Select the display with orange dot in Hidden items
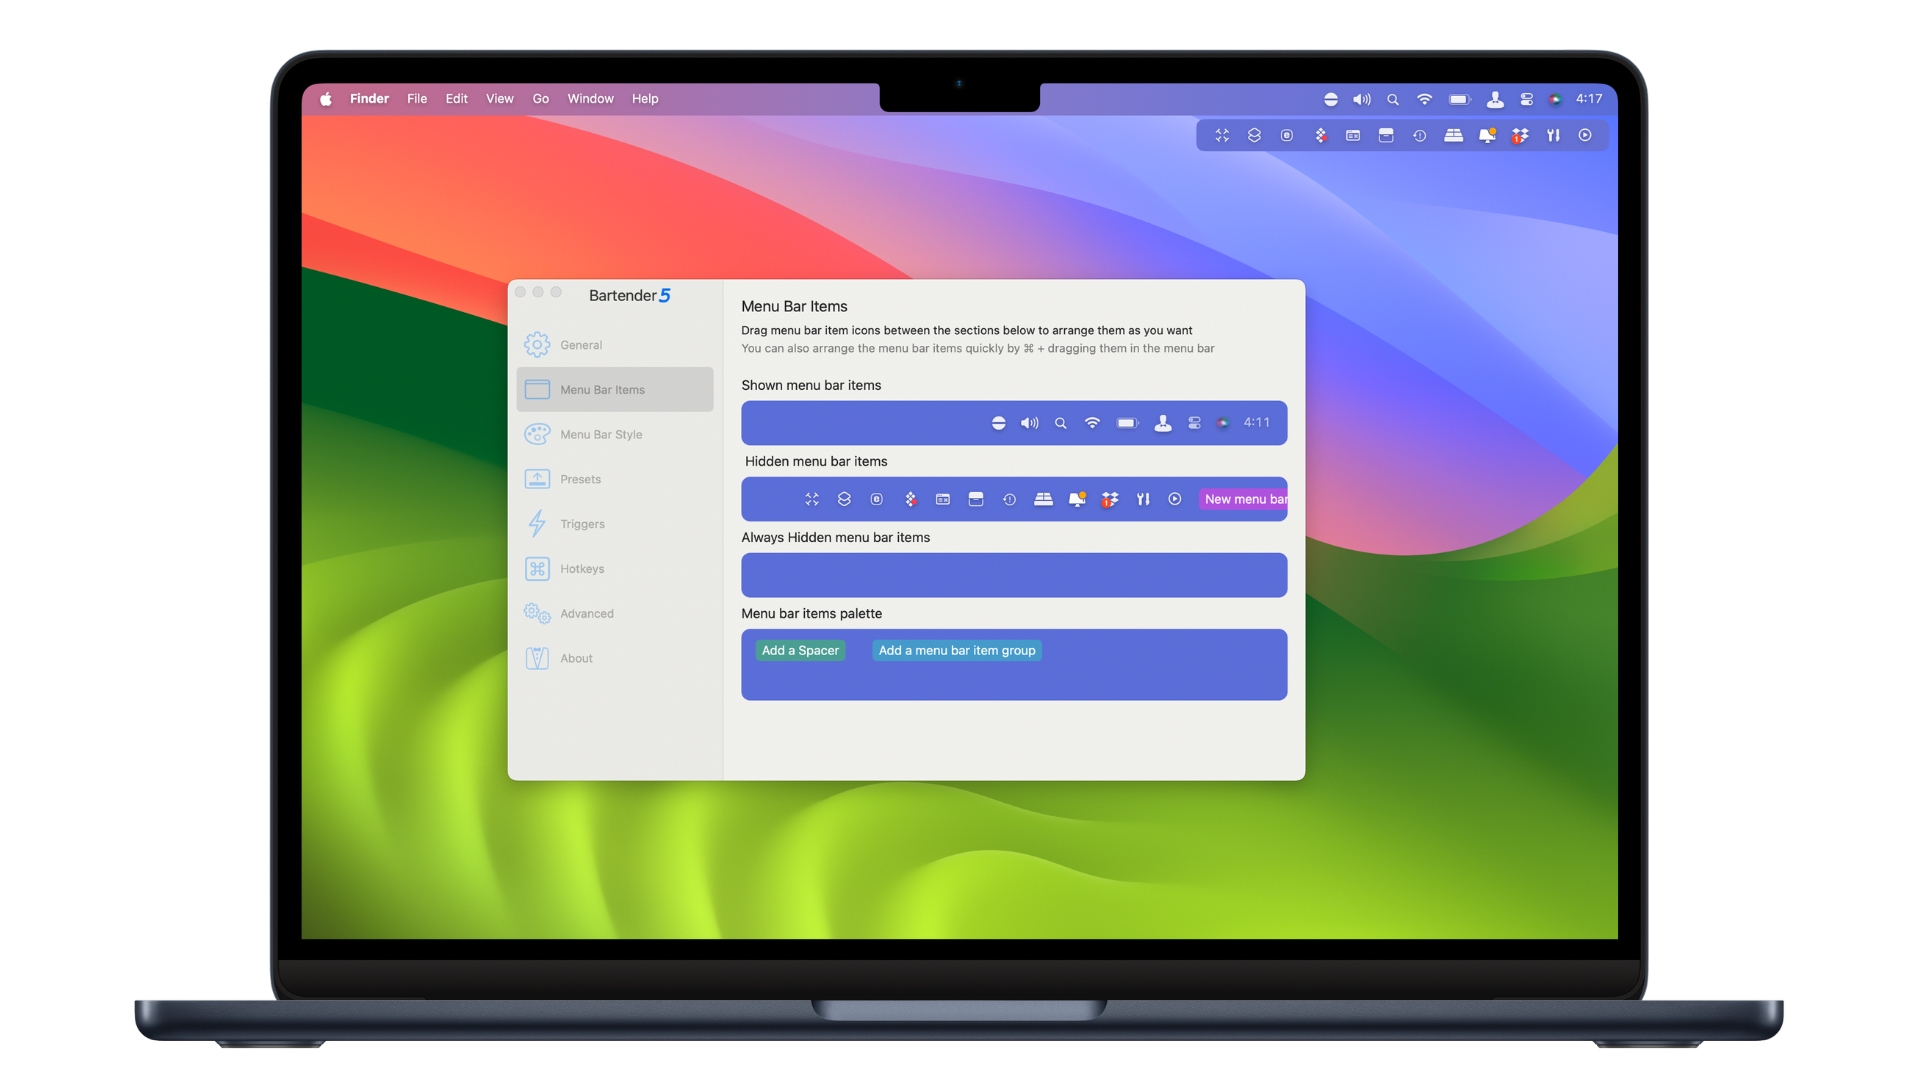Image resolution: width=1920 pixels, height=1080 pixels. 1077,499
